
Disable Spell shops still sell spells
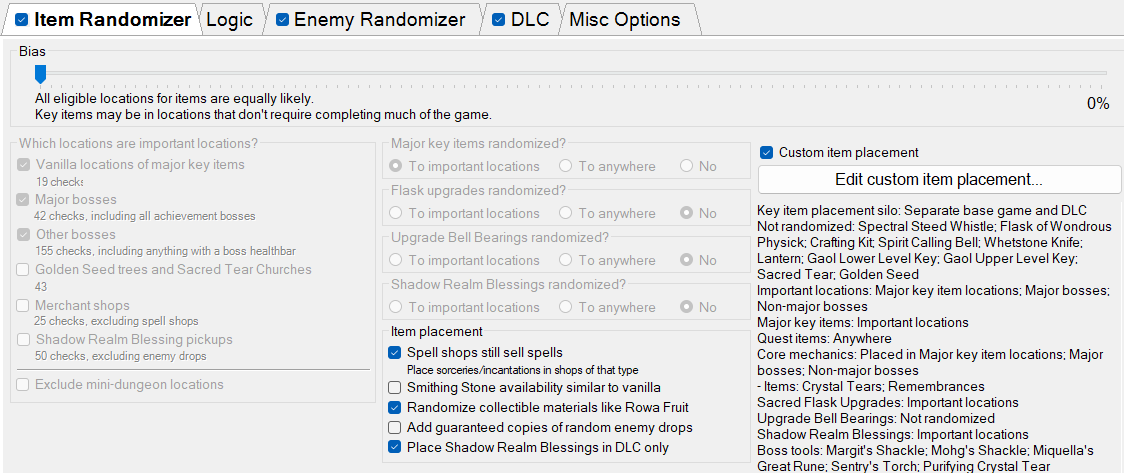point(395,353)
